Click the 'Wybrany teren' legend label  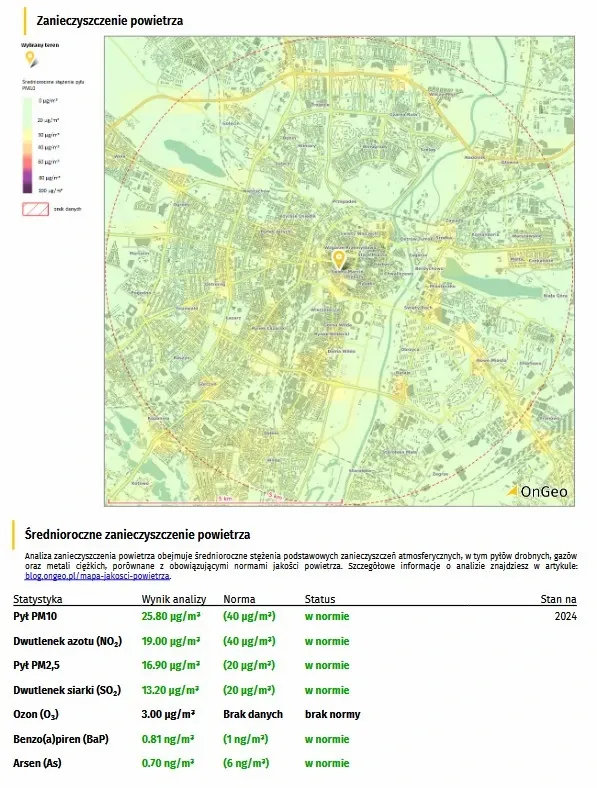[x=40, y=45]
